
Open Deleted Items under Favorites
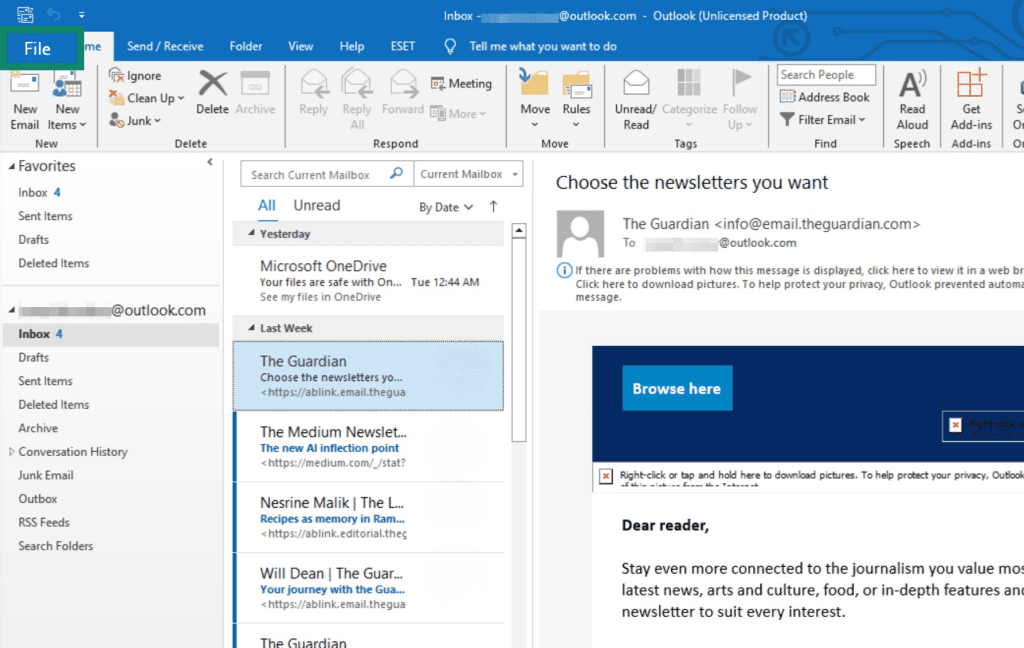[54, 263]
